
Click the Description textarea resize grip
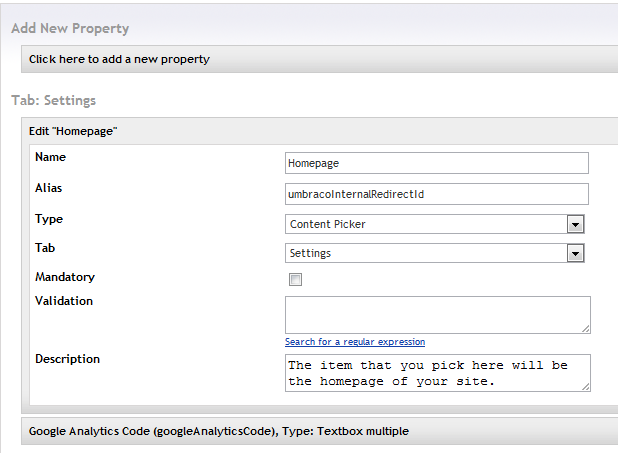tap(586, 387)
